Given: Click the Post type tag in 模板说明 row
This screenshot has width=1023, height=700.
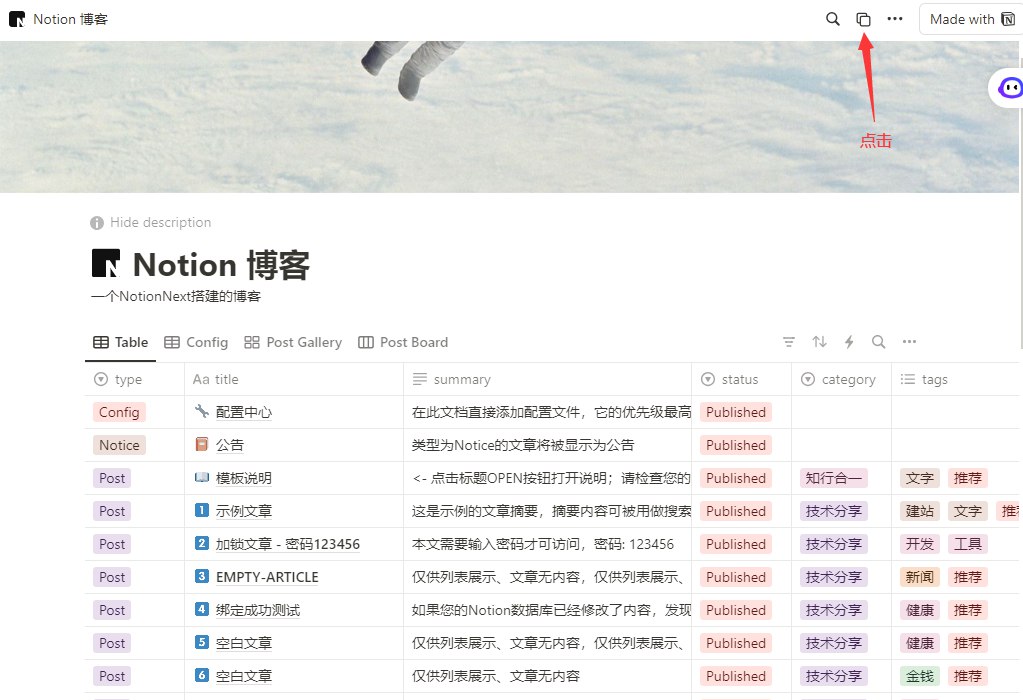Looking at the screenshot, I should [112, 478].
